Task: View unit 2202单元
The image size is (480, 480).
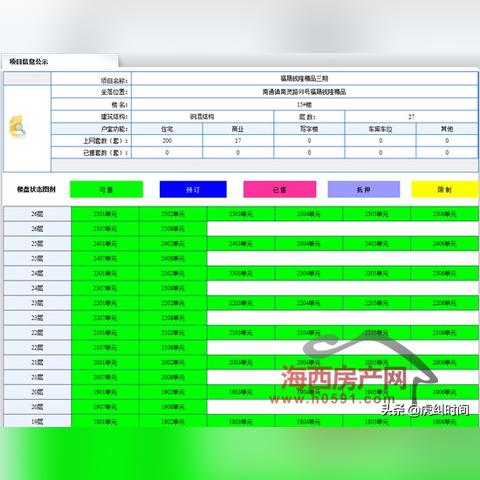Action: tap(173, 303)
